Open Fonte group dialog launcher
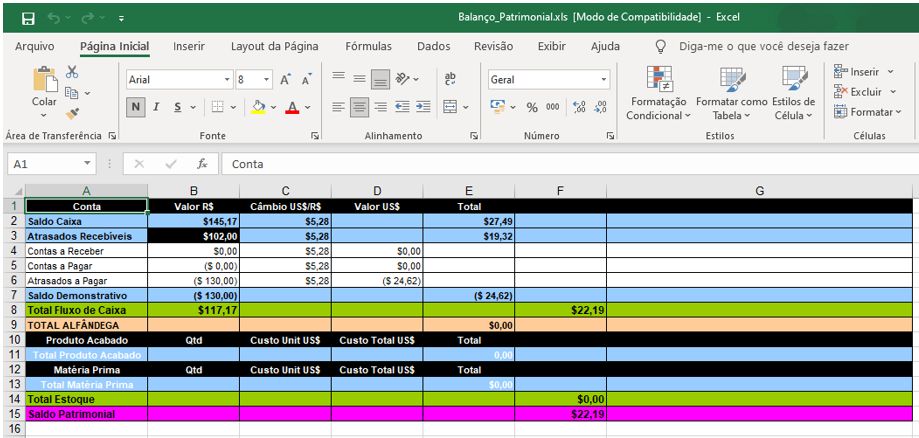Viewport: 919px width, 438px height. pos(315,136)
